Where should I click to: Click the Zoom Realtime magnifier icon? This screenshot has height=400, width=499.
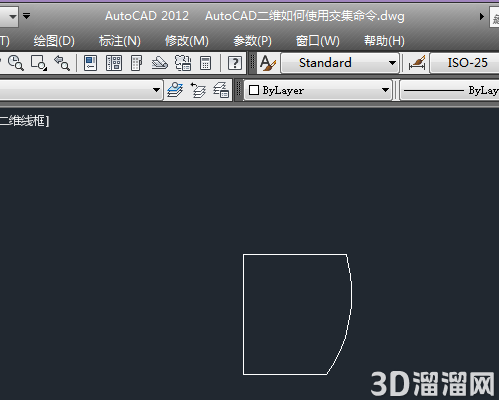pyautogui.click(x=15, y=63)
